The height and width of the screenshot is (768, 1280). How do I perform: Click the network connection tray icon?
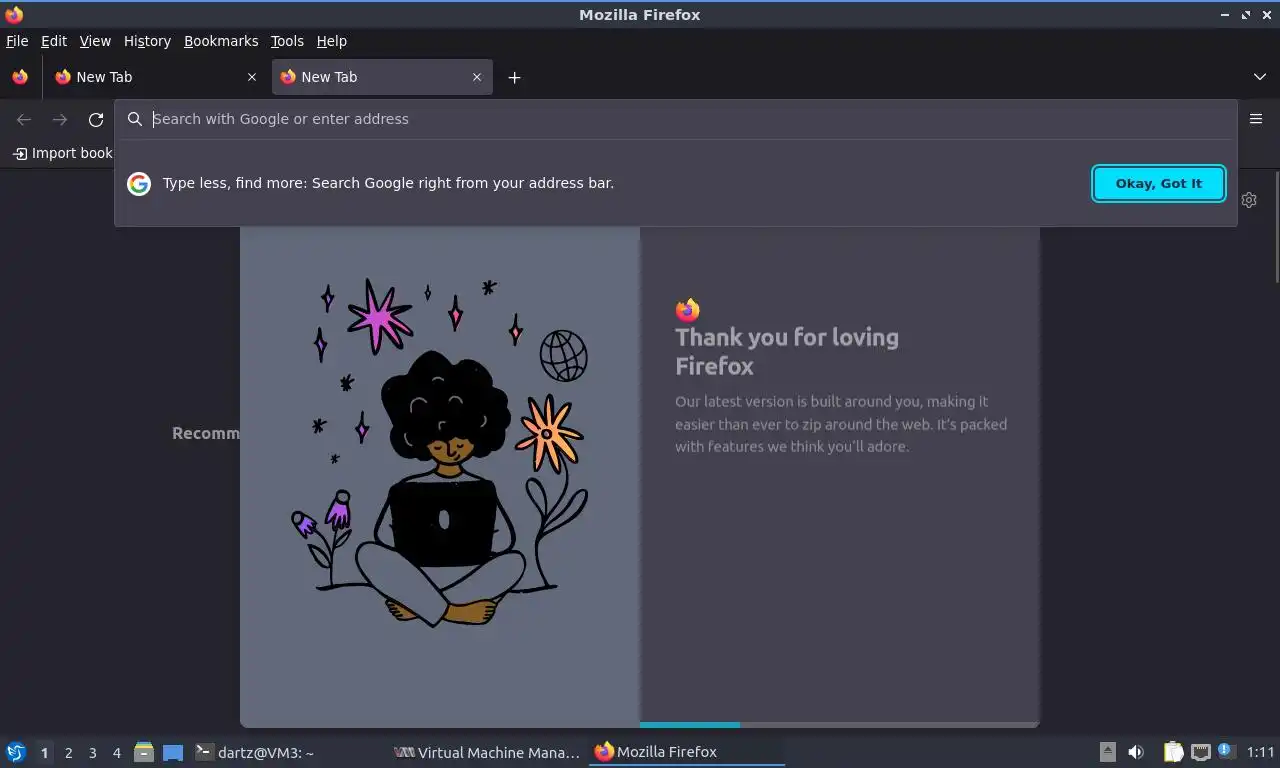click(1200, 752)
